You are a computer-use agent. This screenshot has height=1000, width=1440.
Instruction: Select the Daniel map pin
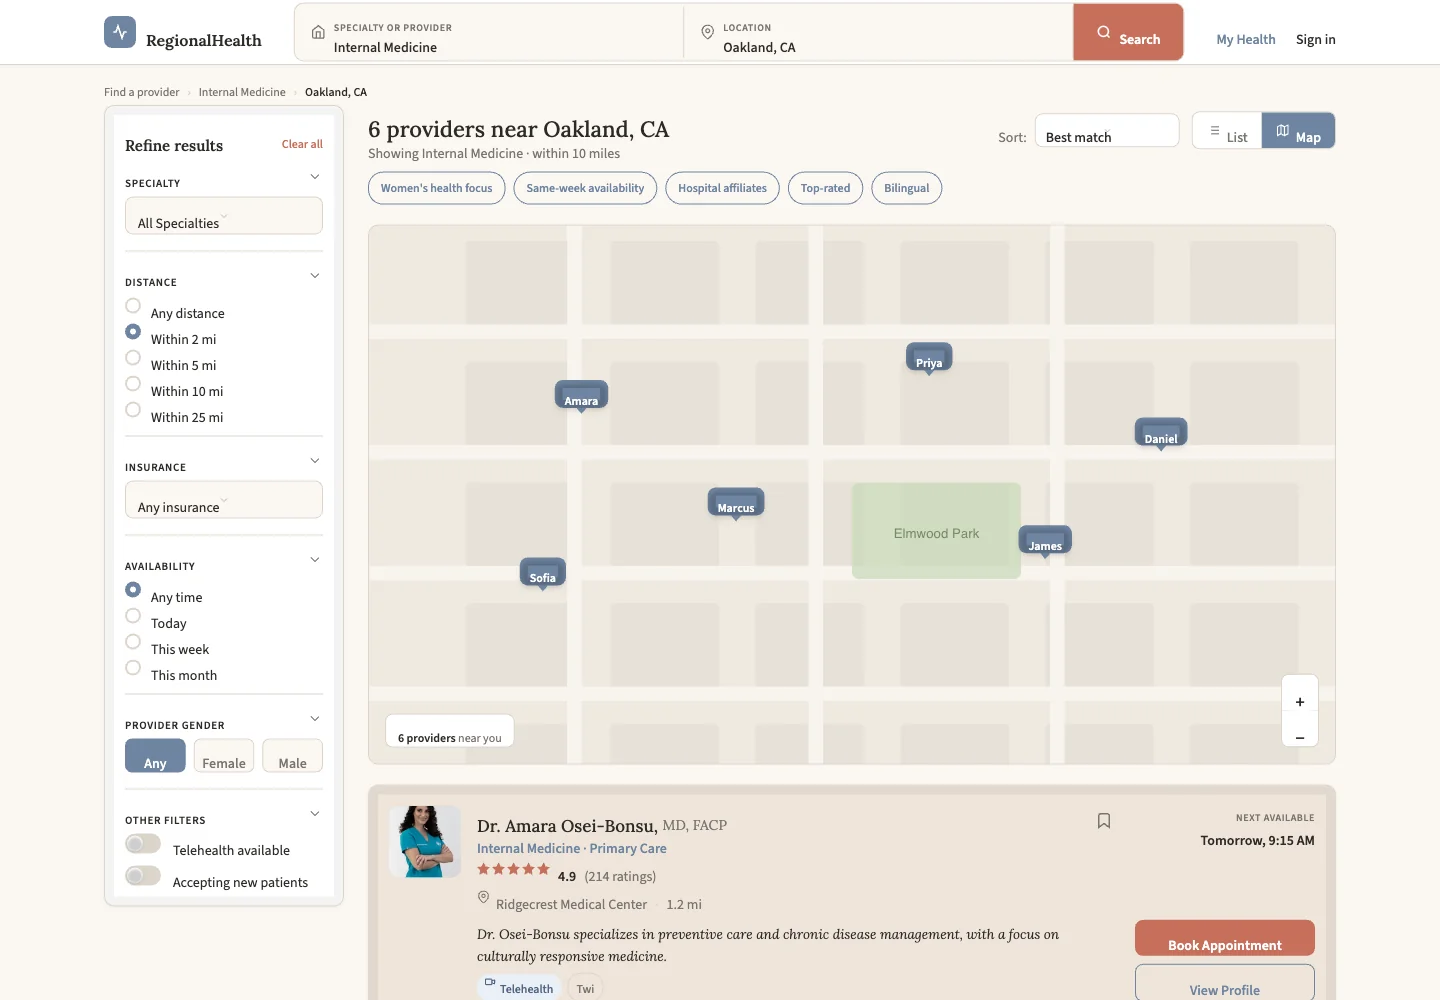(x=1161, y=434)
